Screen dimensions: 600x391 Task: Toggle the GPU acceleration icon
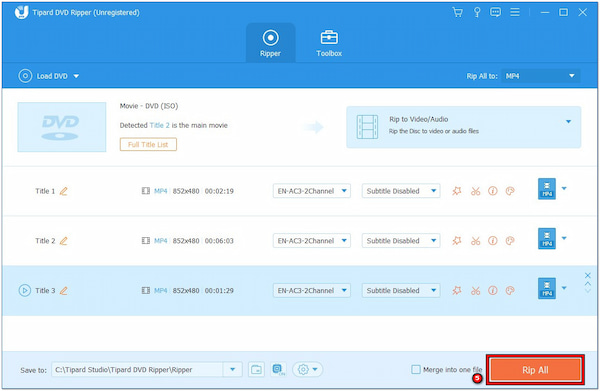[278, 370]
